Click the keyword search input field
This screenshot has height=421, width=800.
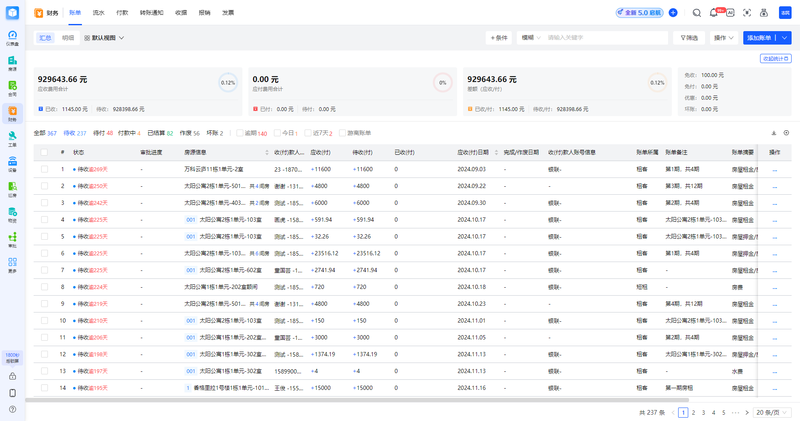click(606, 38)
